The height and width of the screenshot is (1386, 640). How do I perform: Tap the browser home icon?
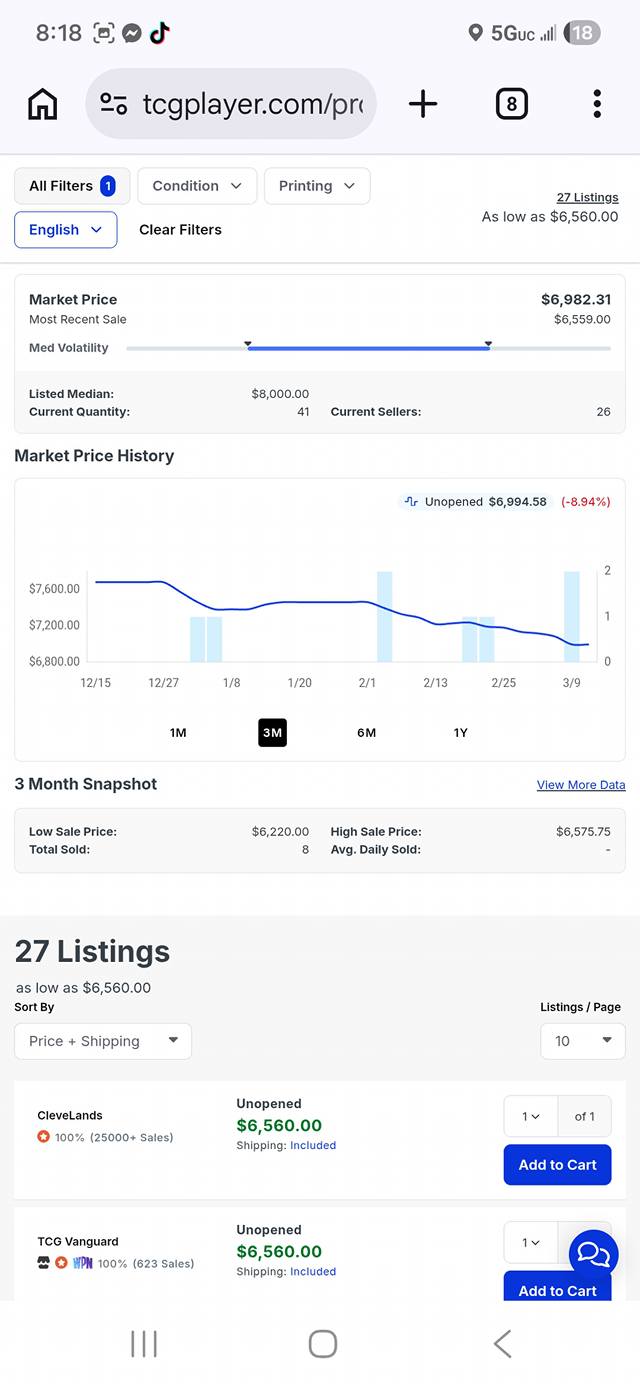[42, 104]
